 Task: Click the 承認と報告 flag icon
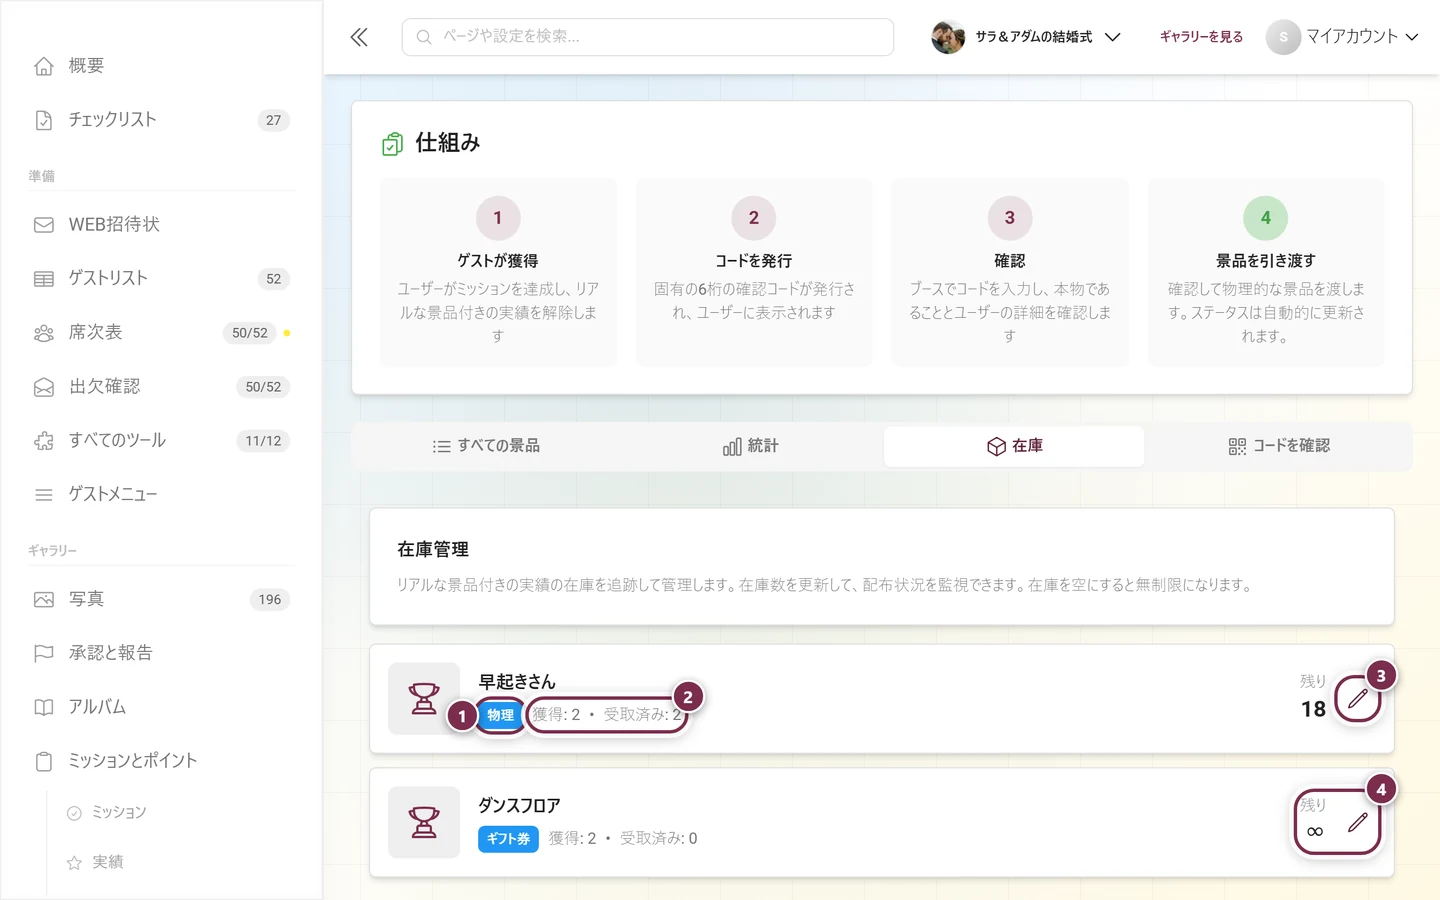[x=44, y=654]
